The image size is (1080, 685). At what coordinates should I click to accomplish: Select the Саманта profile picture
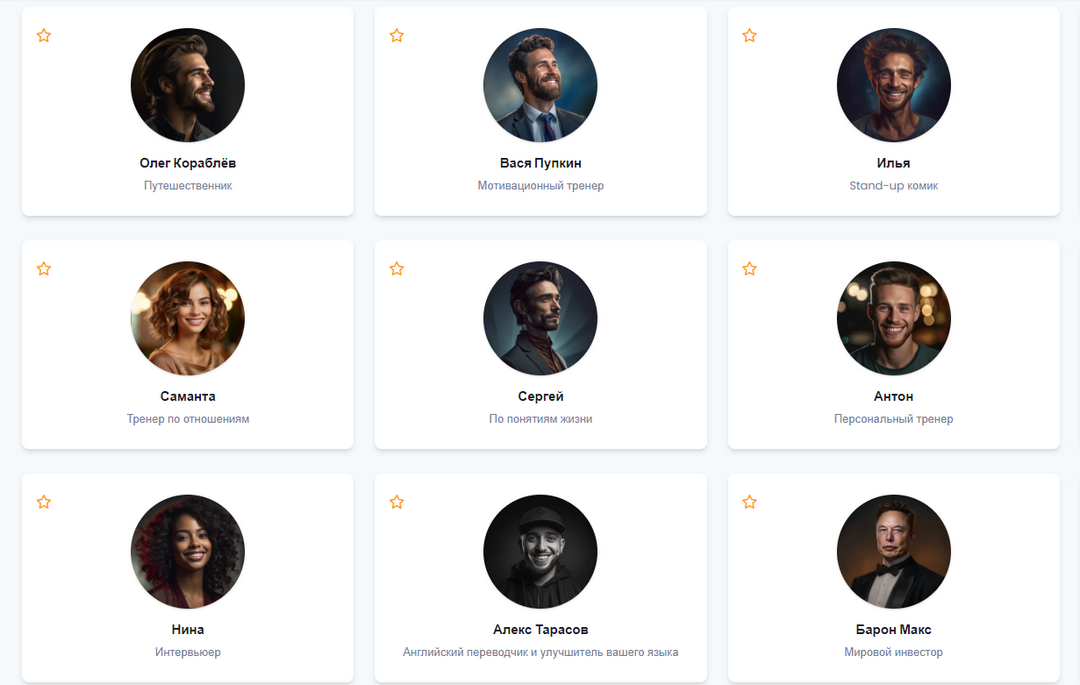tap(188, 318)
